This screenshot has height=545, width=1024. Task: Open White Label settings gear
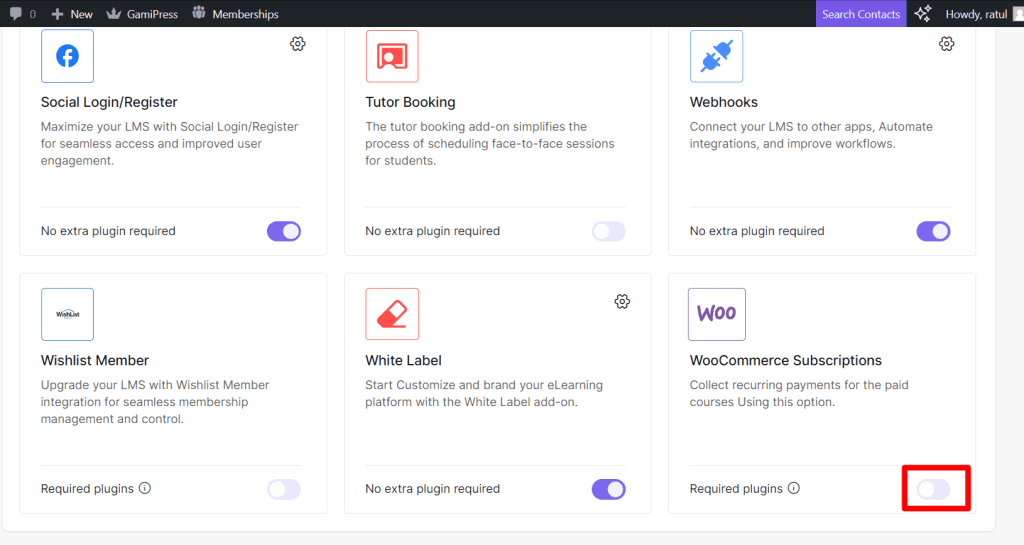[622, 302]
